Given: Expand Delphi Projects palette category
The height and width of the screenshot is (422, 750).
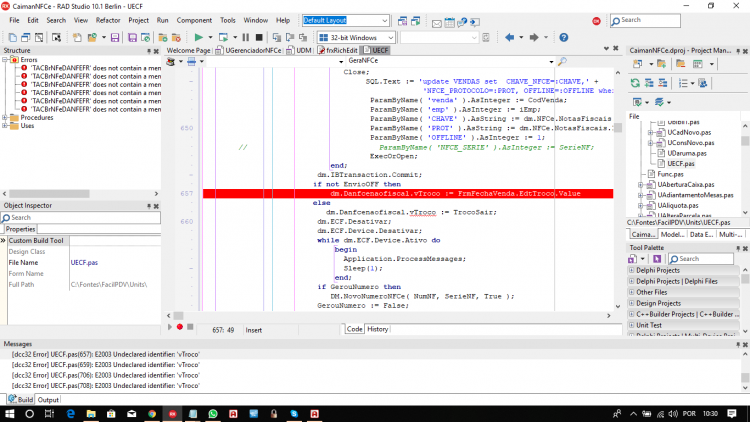Looking at the screenshot, I should [631, 270].
